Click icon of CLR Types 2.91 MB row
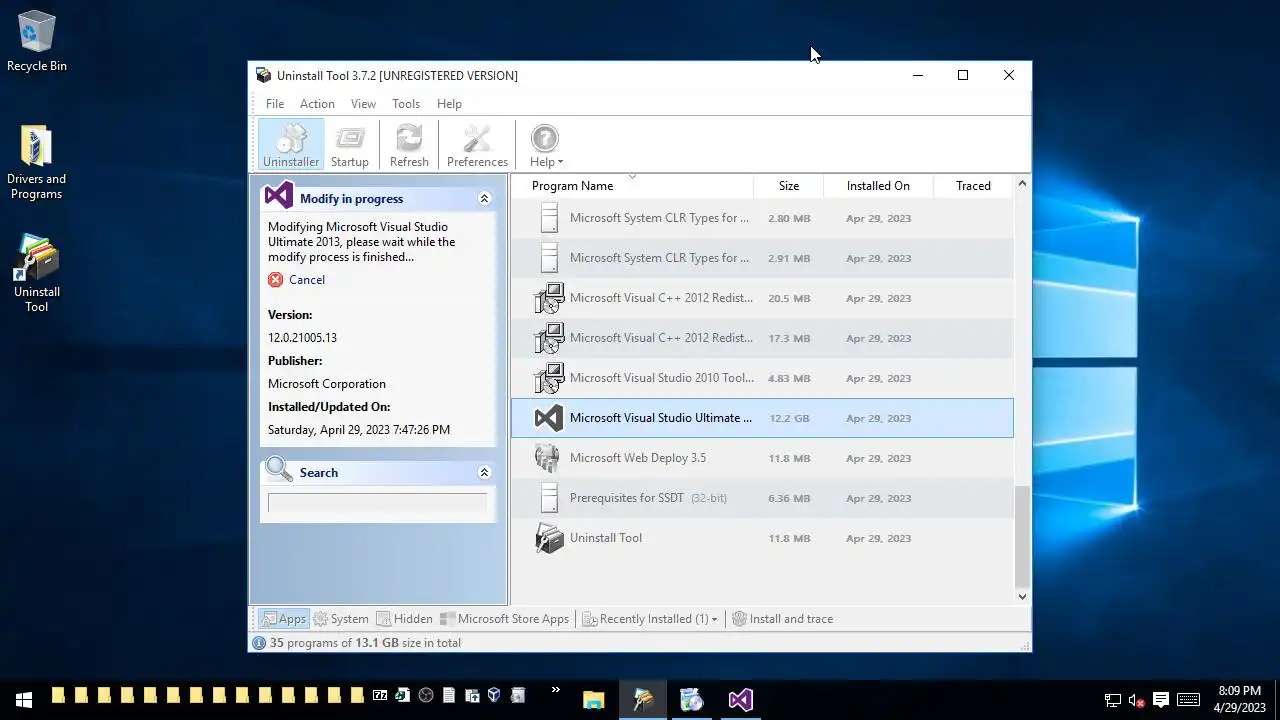Screen dimensions: 1280x720 click(549, 258)
